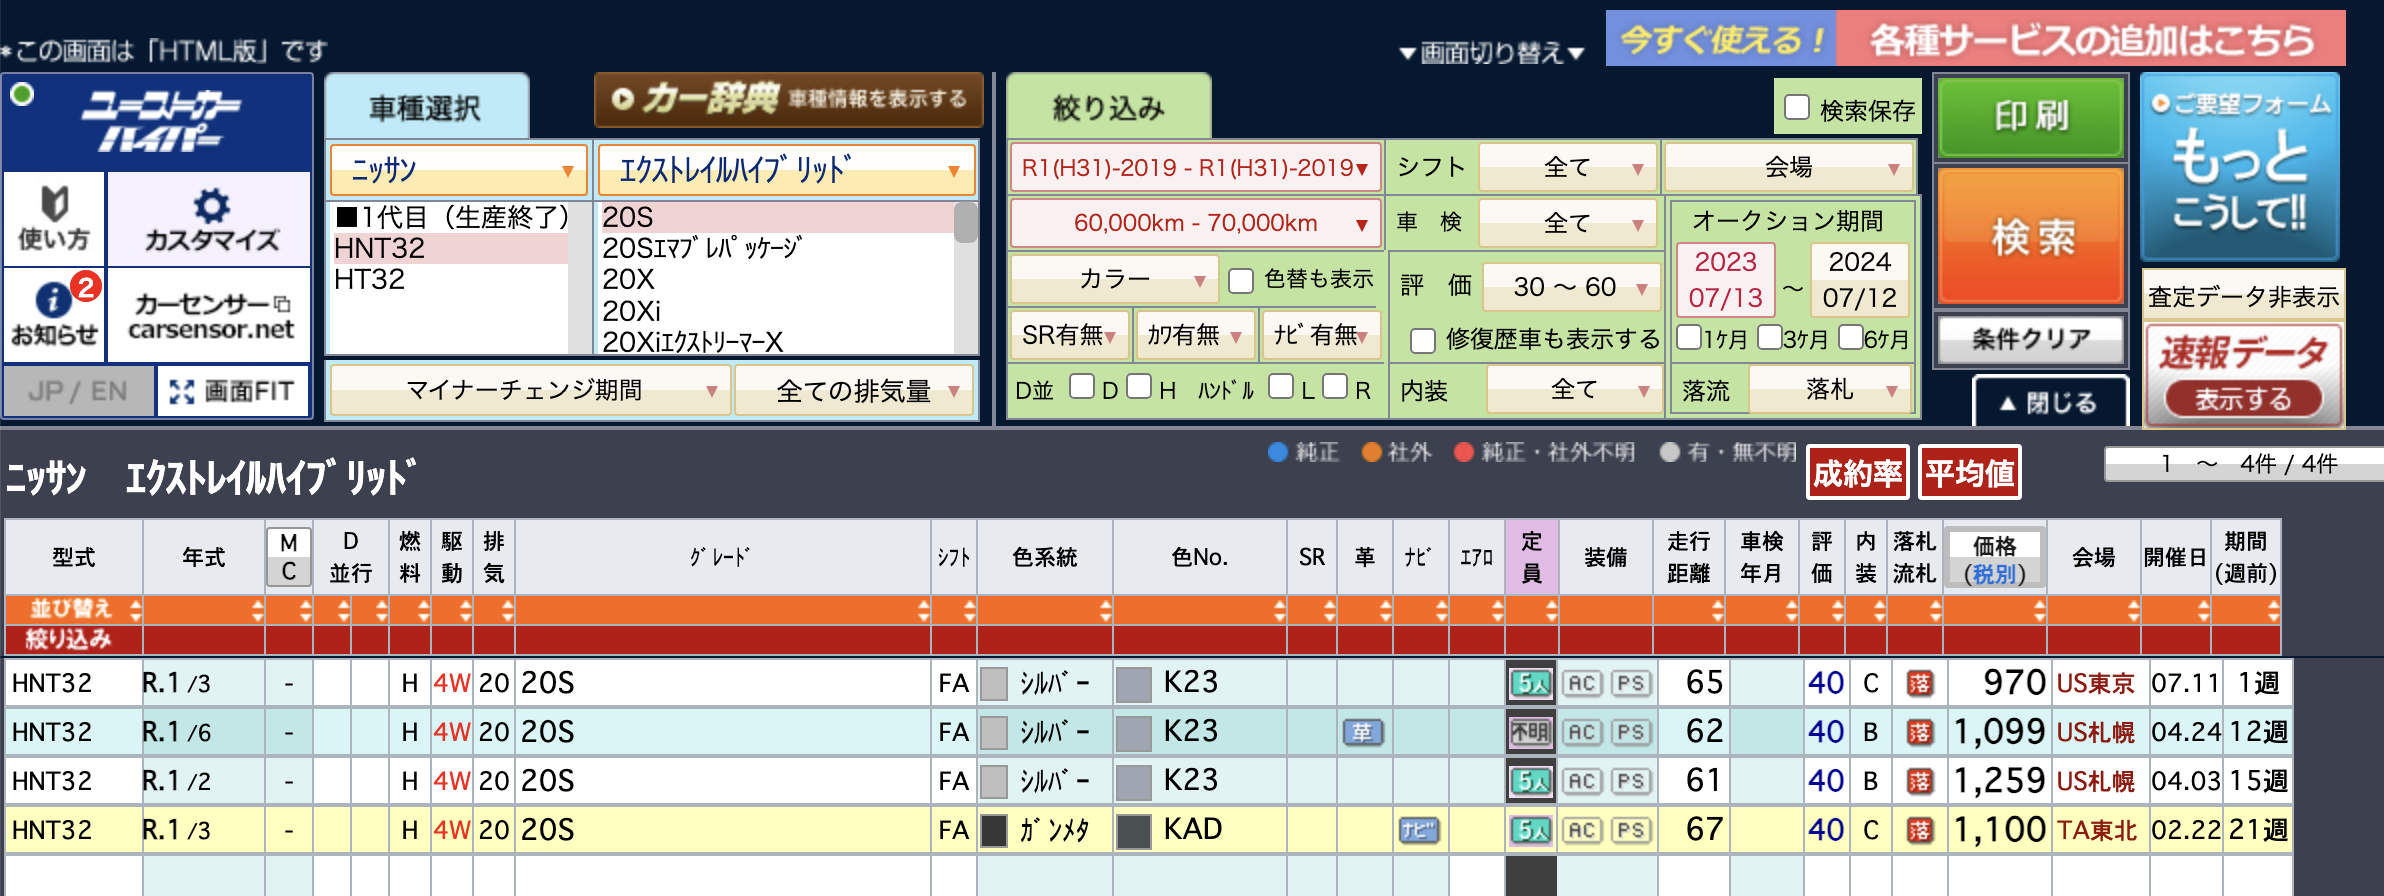The height and width of the screenshot is (896, 2384).
Task: Open the R1(H31)-2019 year range dropdown
Action: point(1195,168)
